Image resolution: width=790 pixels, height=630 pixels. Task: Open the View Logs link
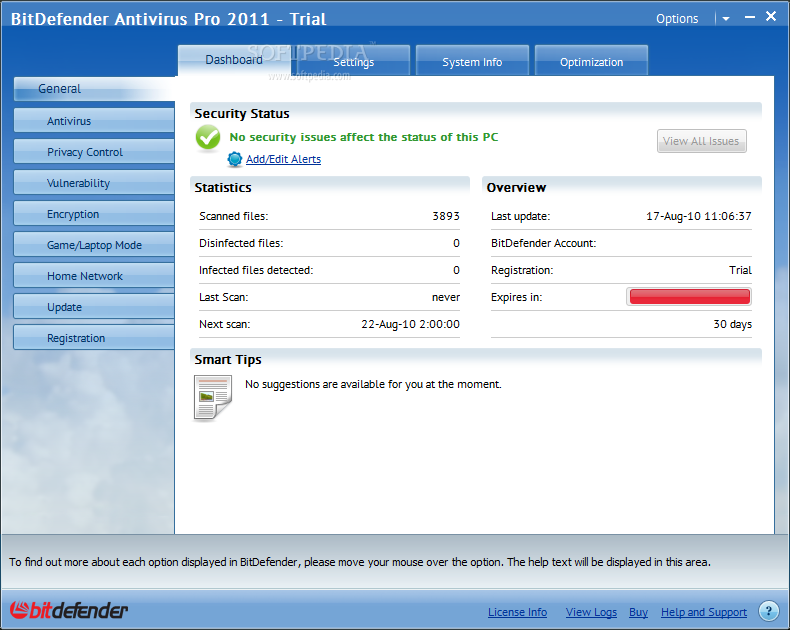coord(591,612)
